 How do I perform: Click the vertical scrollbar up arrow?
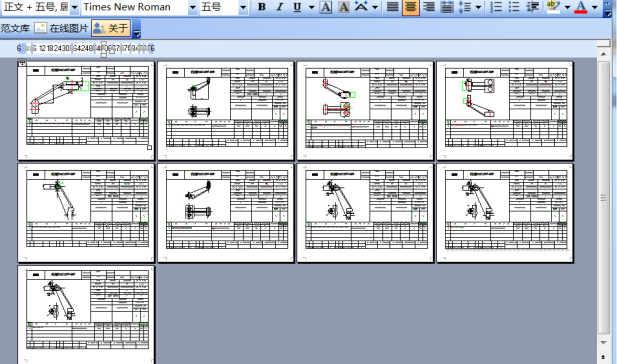click(x=603, y=54)
